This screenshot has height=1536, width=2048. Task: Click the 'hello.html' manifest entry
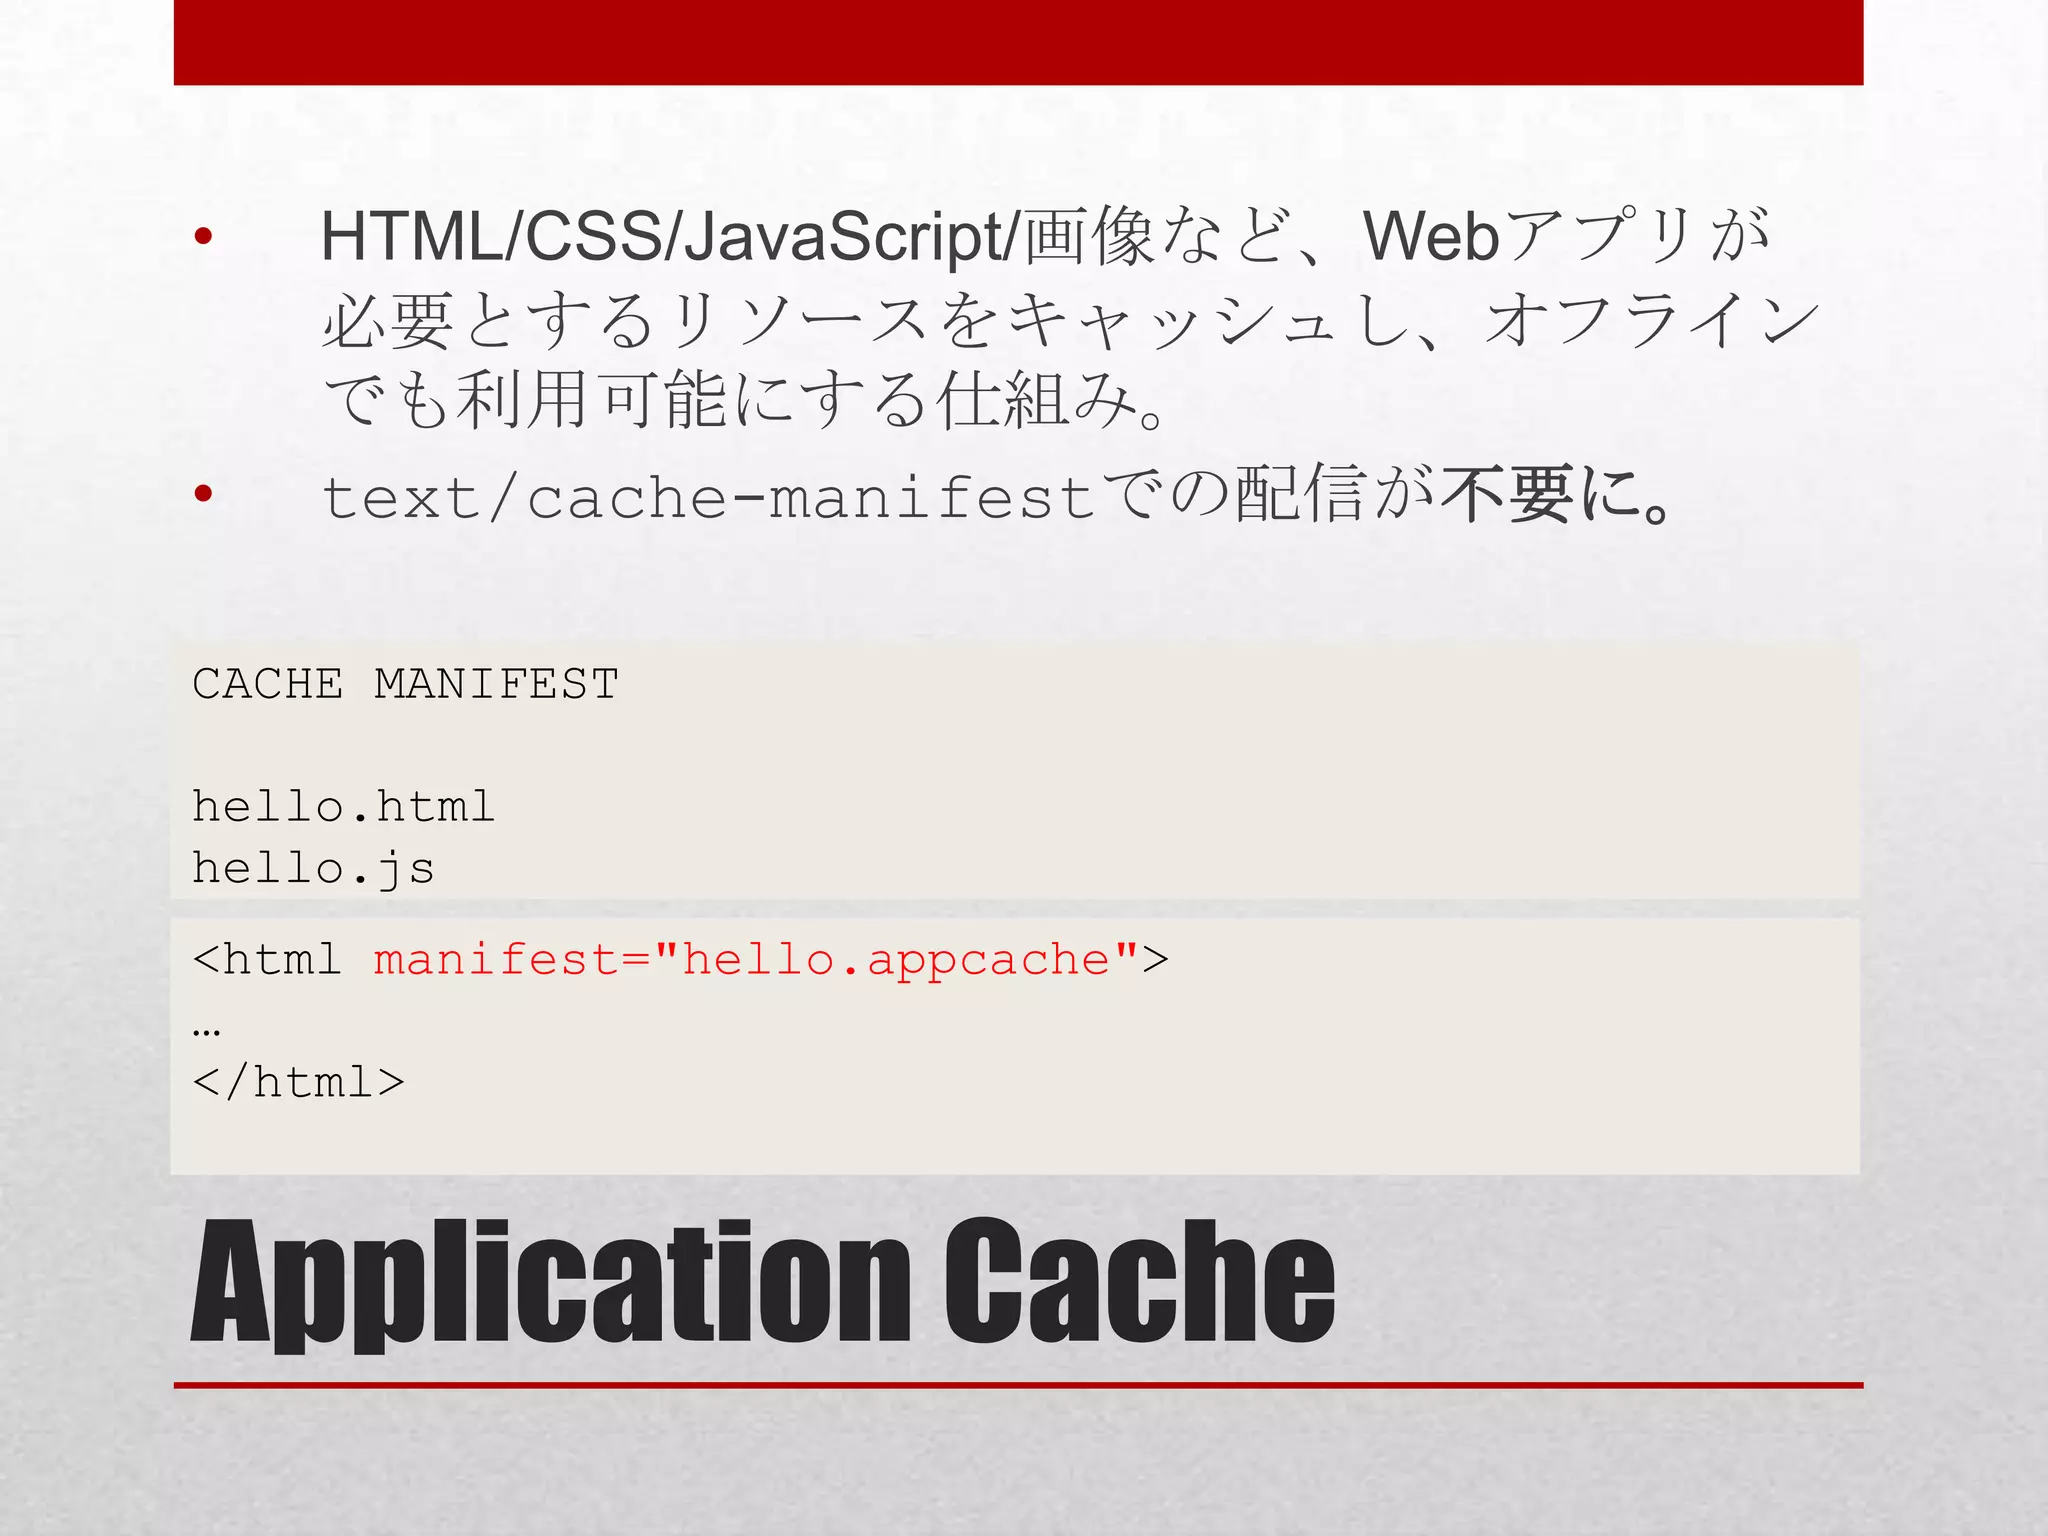[x=343, y=806]
